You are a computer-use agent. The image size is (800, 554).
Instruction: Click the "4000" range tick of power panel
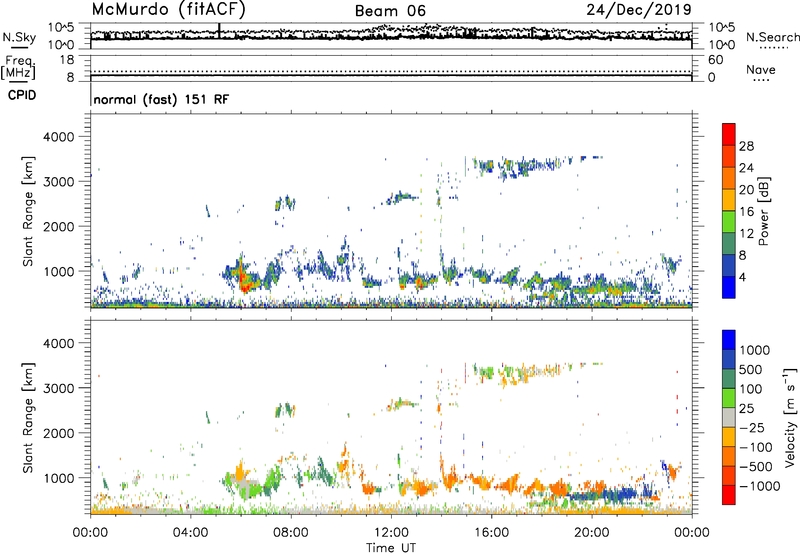click(x=58, y=137)
